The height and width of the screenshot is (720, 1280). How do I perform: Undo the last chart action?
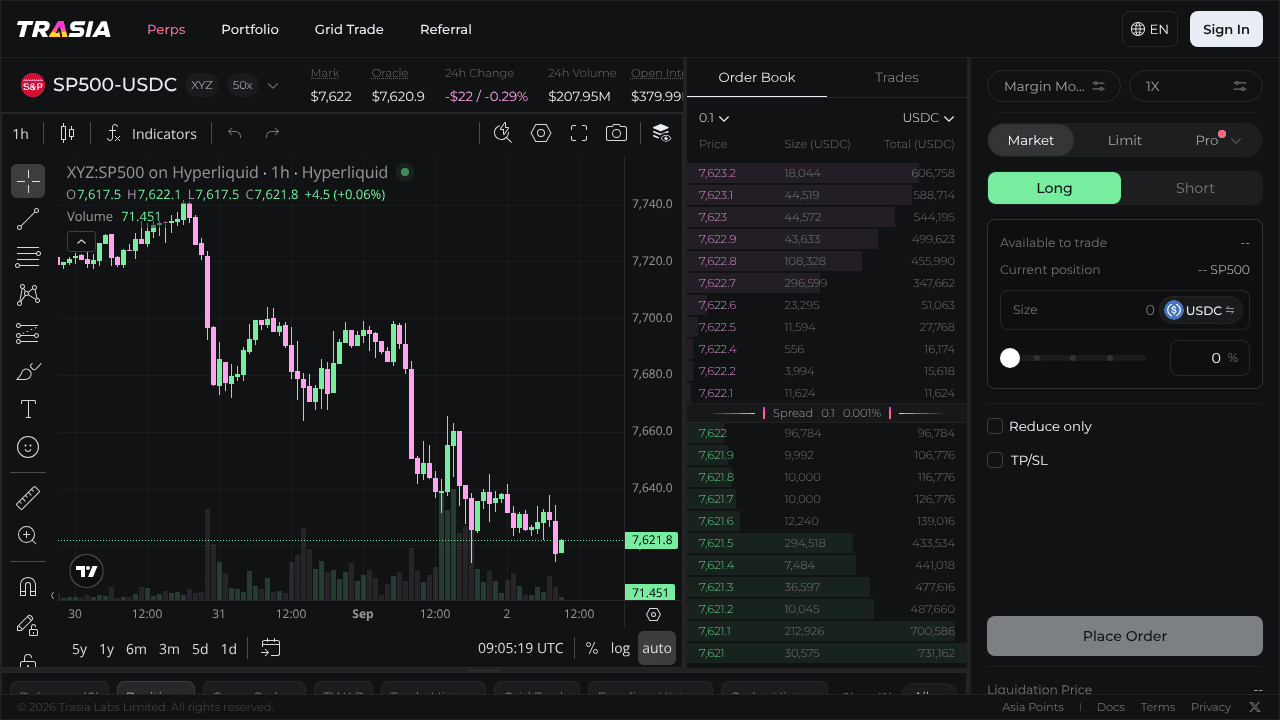coord(235,133)
